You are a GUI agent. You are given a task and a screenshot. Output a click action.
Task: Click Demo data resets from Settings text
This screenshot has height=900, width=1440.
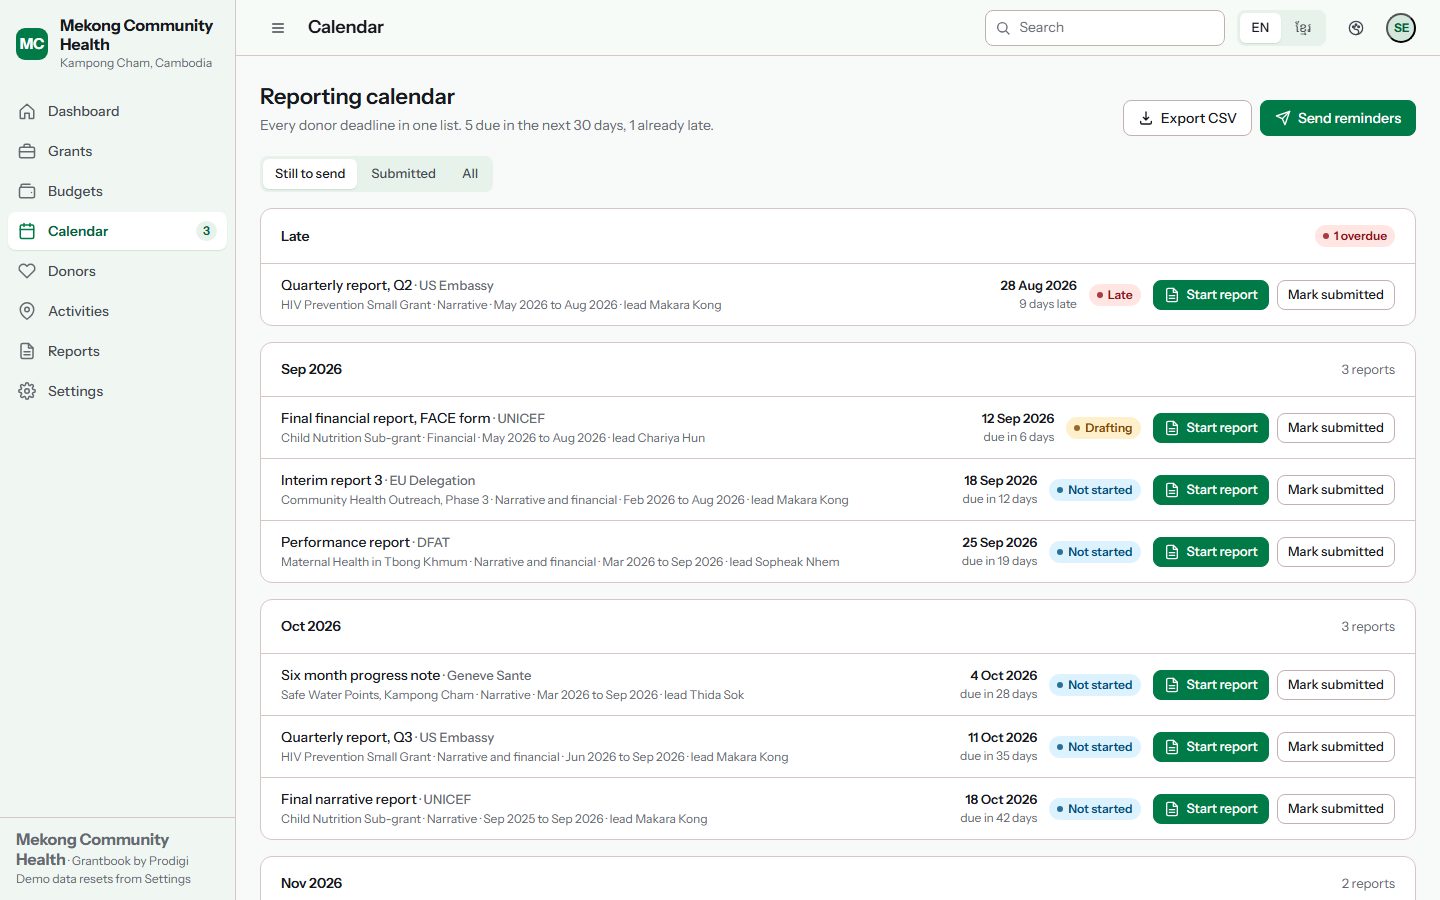coord(103,879)
